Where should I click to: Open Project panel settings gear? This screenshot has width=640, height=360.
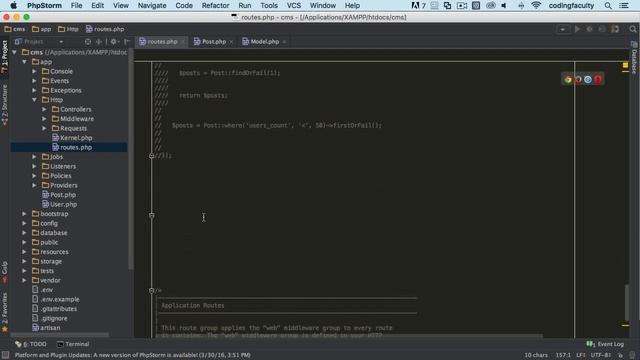(x=114, y=42)
